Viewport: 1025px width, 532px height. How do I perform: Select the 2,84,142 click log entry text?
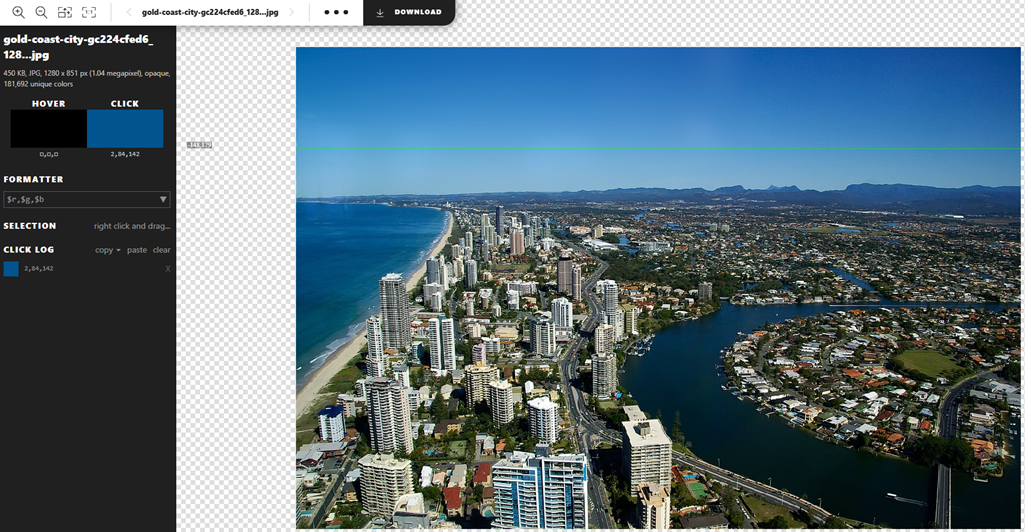(x=39, y=269)
